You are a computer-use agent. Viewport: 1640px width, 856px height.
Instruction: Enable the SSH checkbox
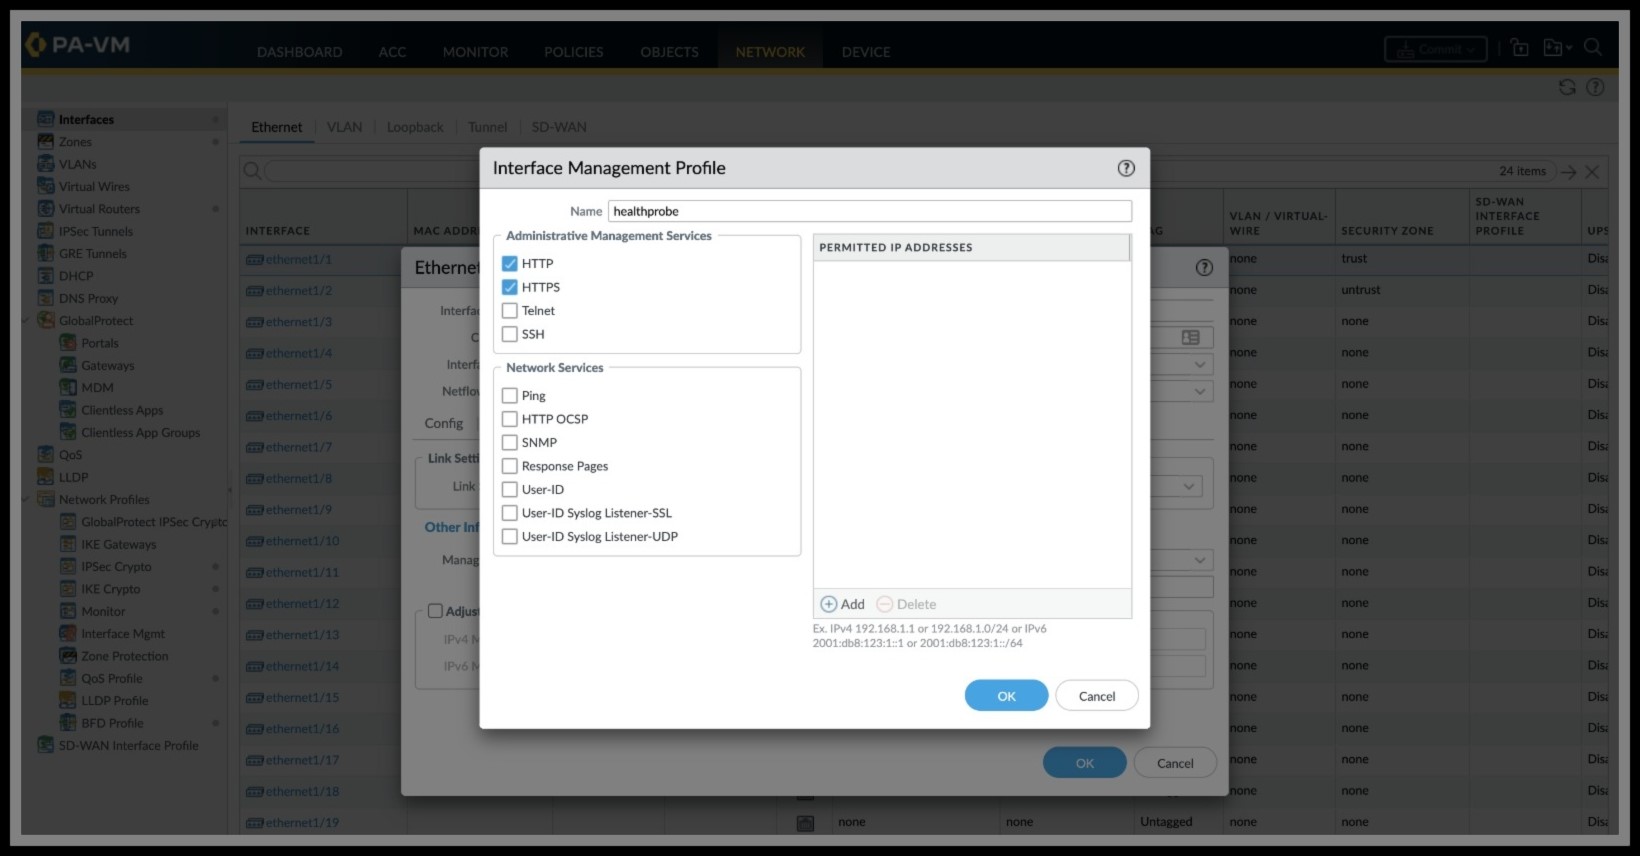[x=510, y=334]
